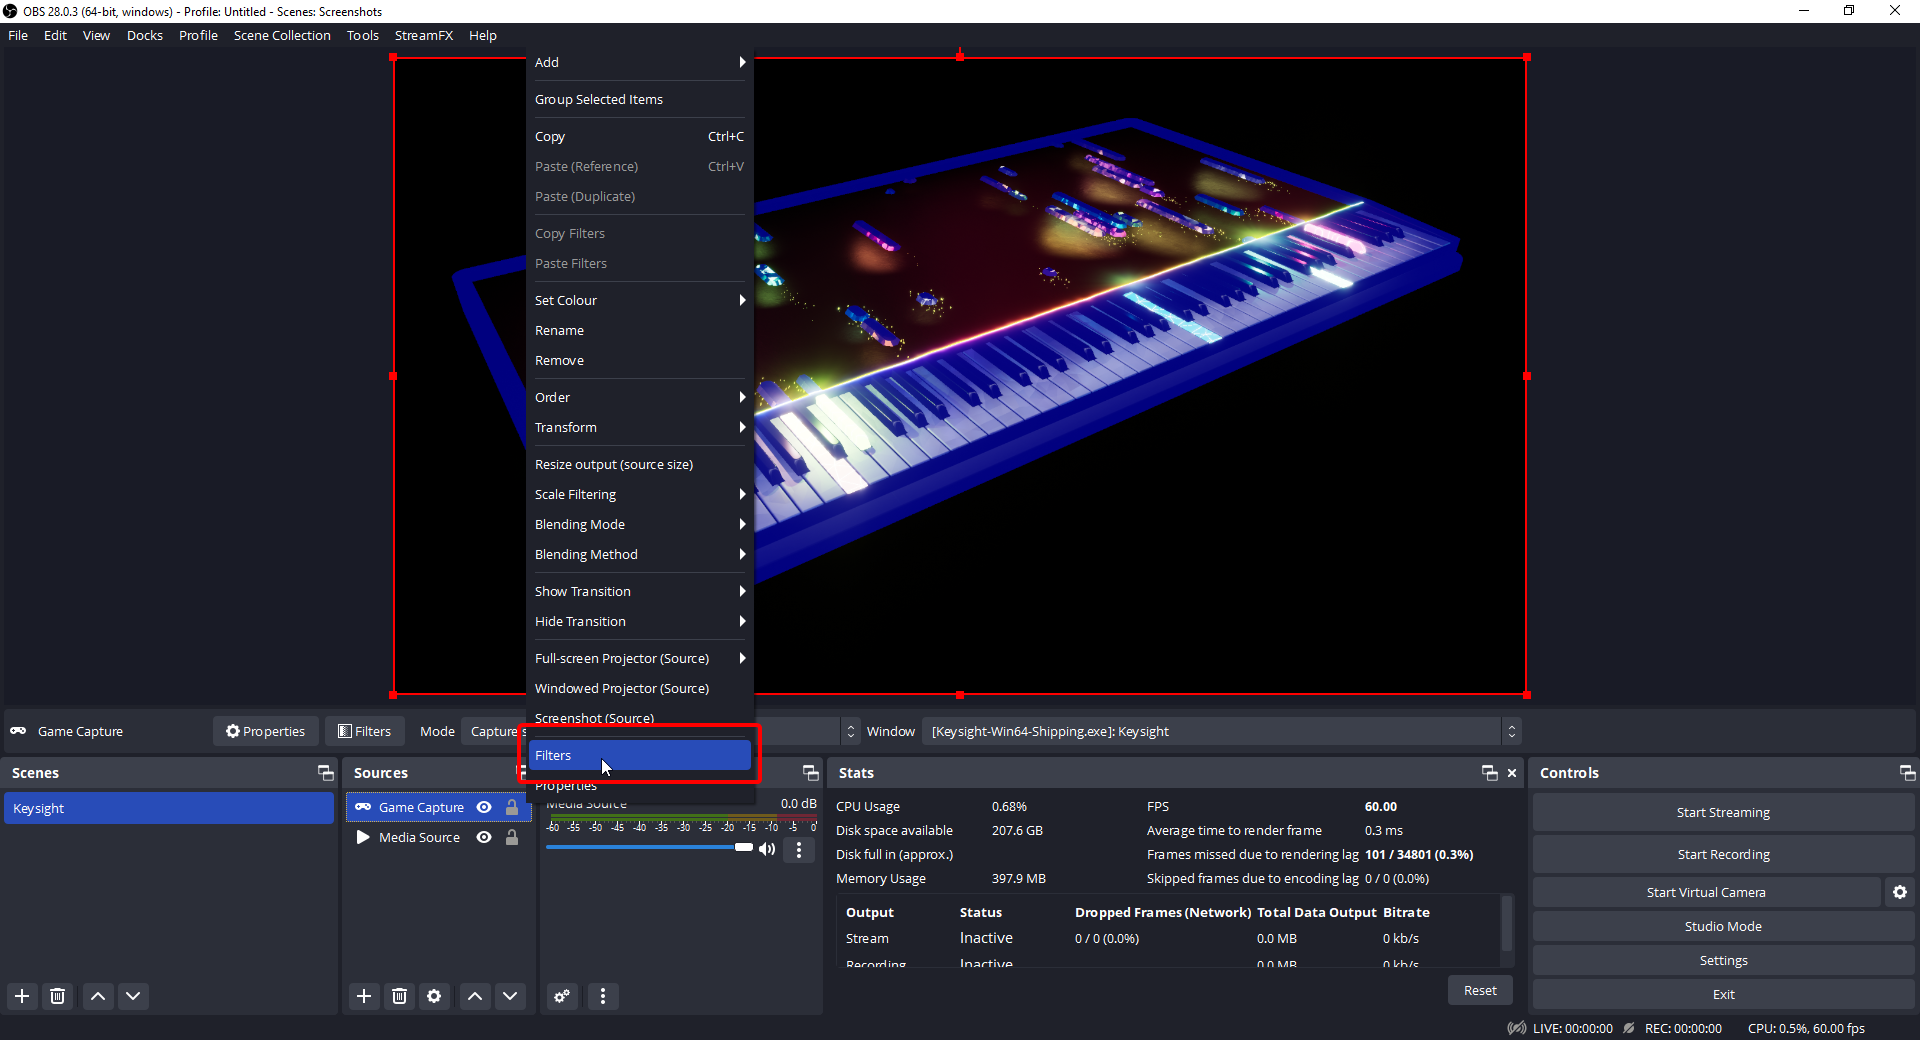Expand the Blending Method submenu
This screenshot has height=1040, width=1920.
coord(640,554)
